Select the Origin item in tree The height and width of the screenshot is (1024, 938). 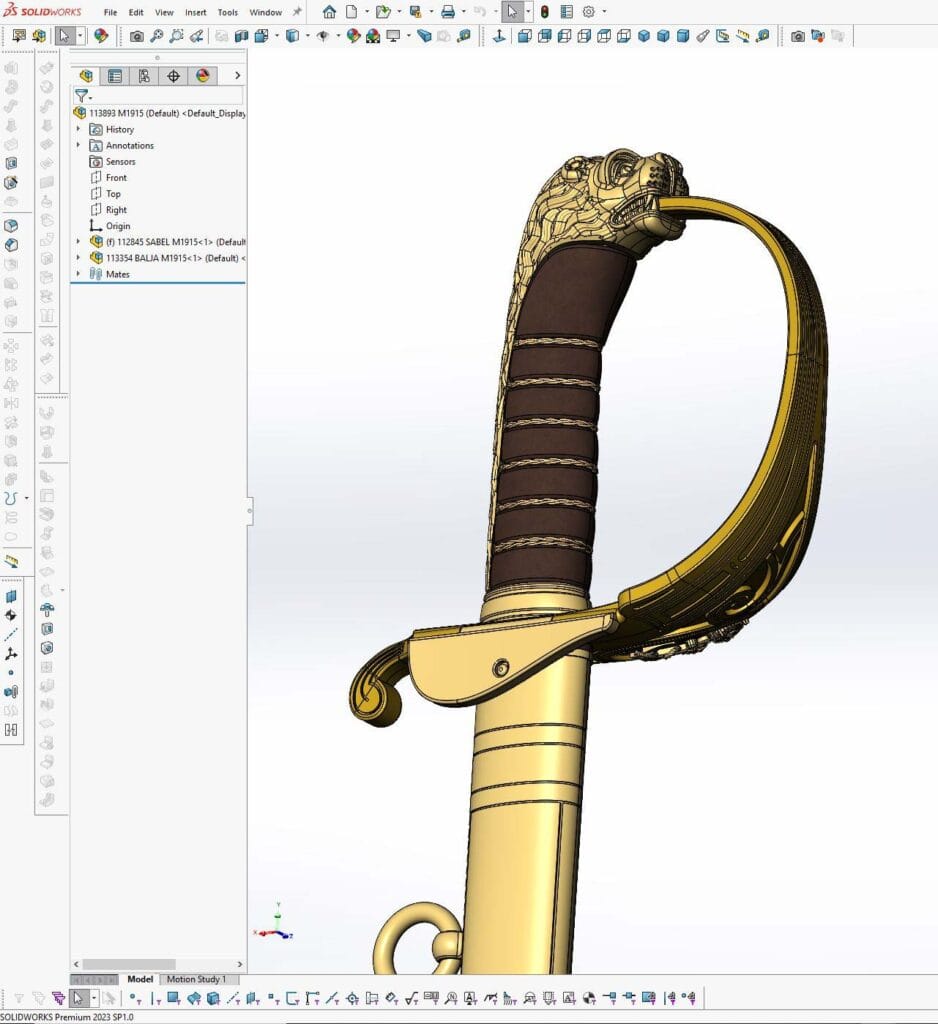coord(118,226)
